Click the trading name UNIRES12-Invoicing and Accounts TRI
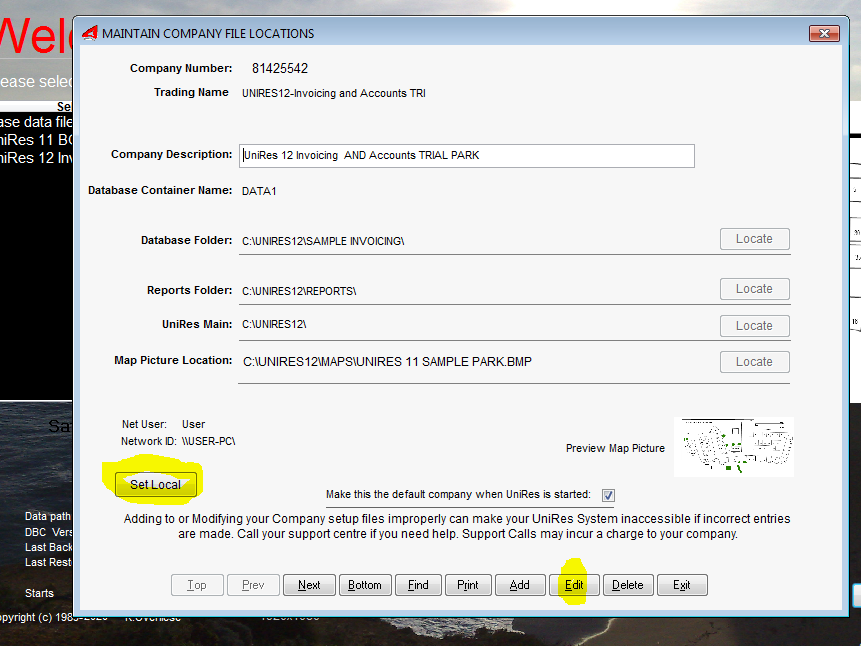861x646 pixels. point(334,93)
